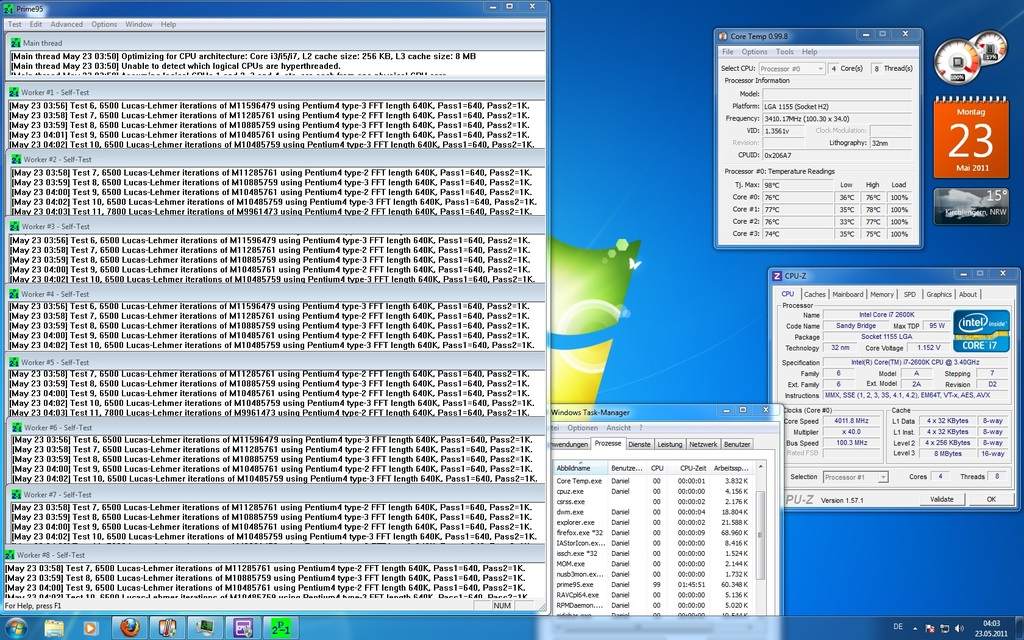
Task: Click the OK button in CPU-Z
Action: point(991,499)
